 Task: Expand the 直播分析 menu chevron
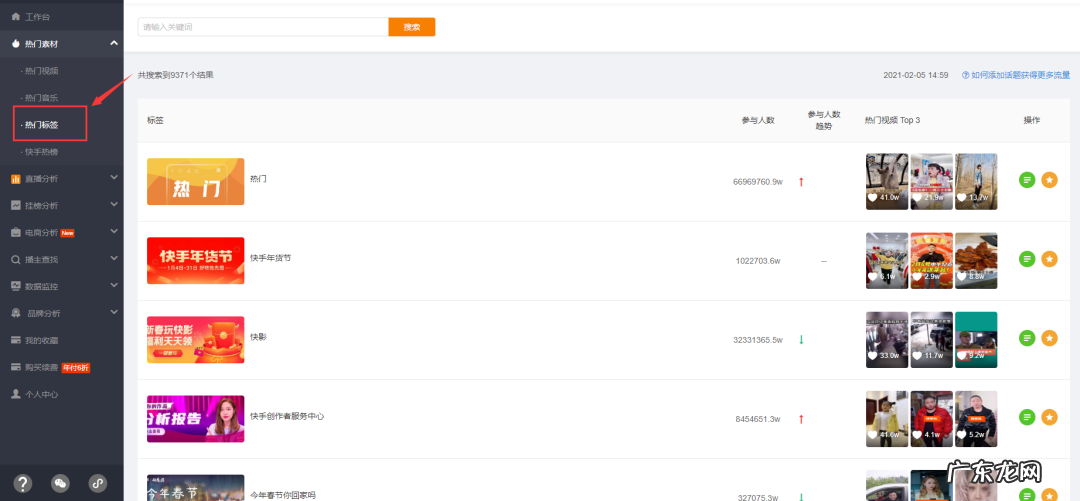(114, 178)
